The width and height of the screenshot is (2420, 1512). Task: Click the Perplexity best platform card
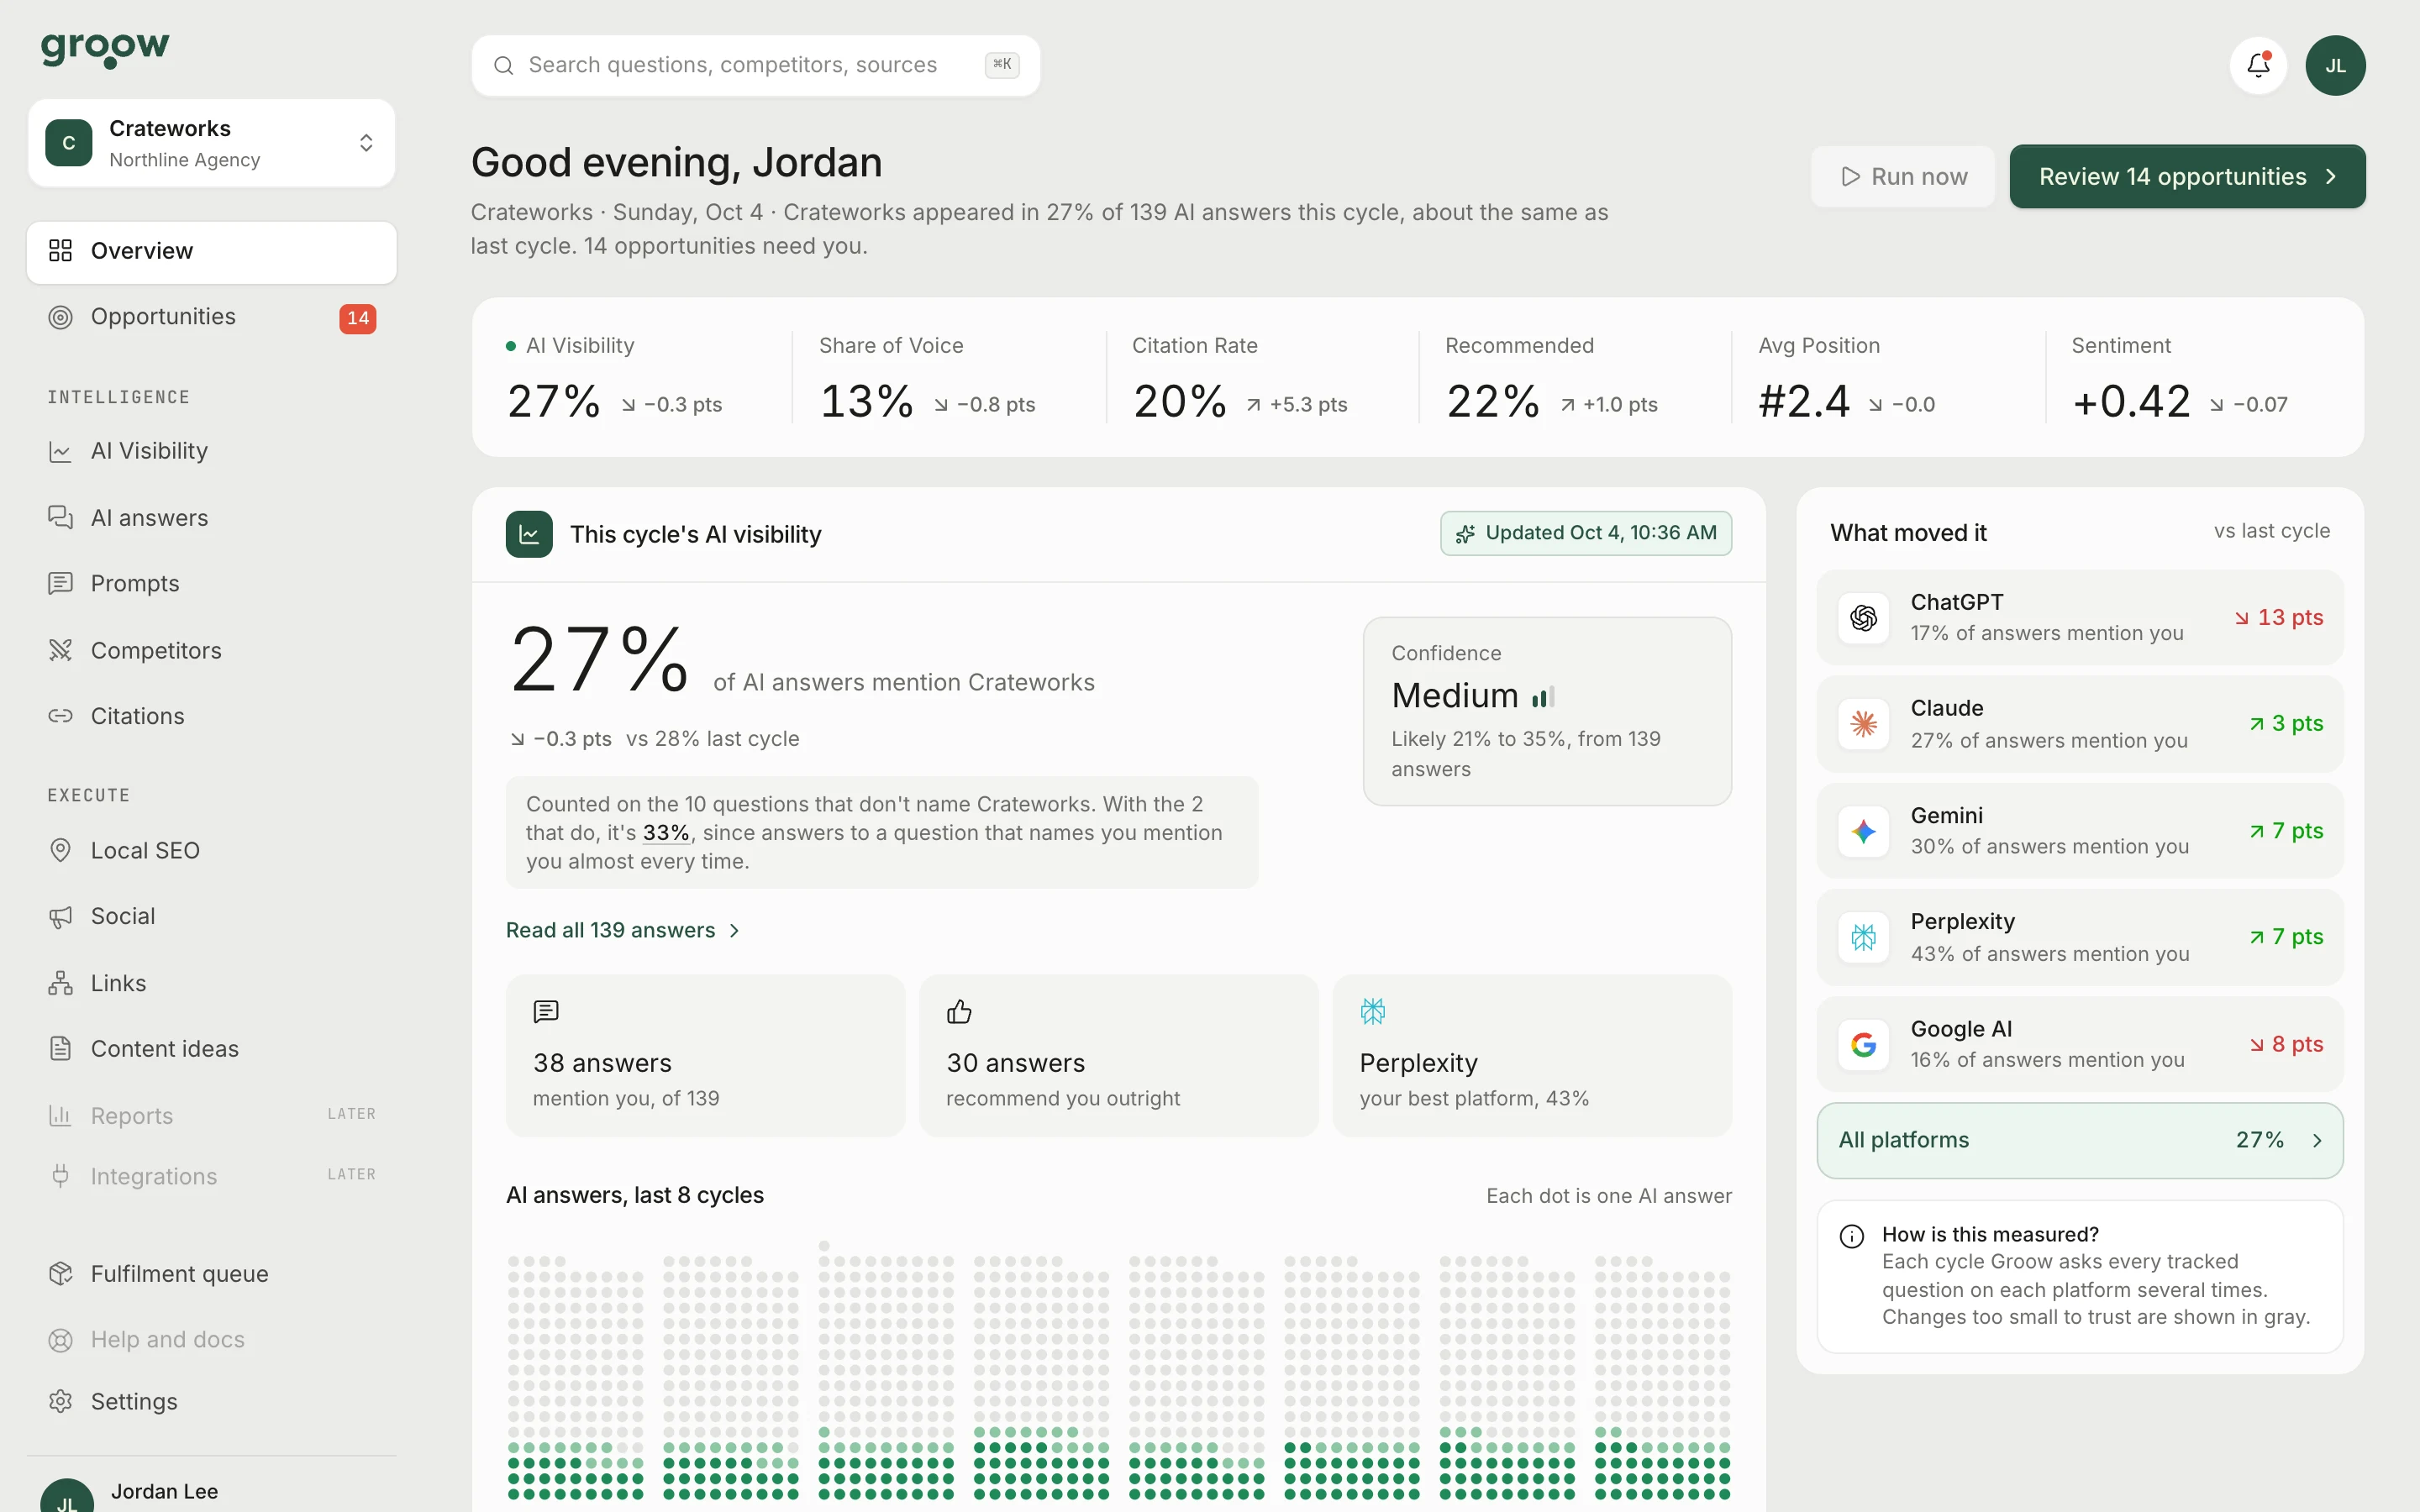click(1532, 1056)
